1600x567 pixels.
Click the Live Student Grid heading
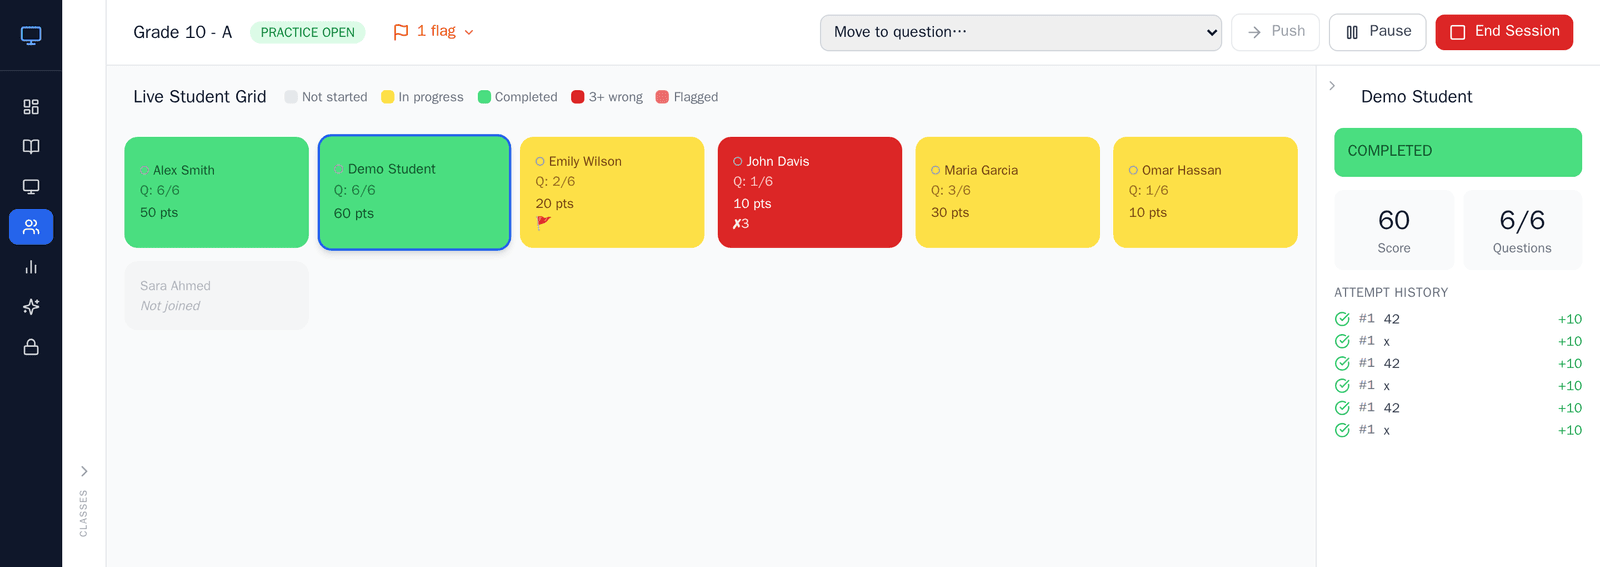tap(200, 97)
